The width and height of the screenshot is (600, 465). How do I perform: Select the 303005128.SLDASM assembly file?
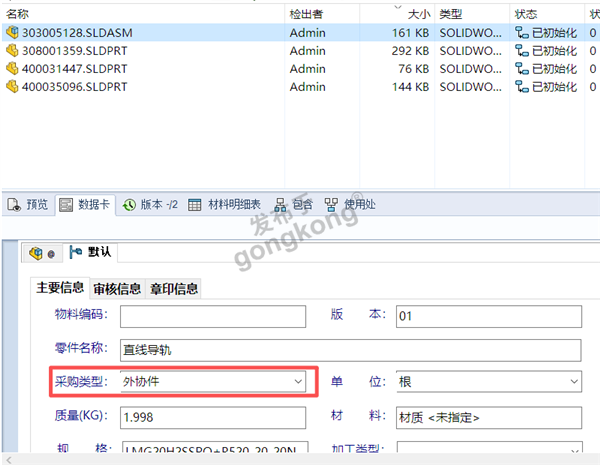[68, 32]
